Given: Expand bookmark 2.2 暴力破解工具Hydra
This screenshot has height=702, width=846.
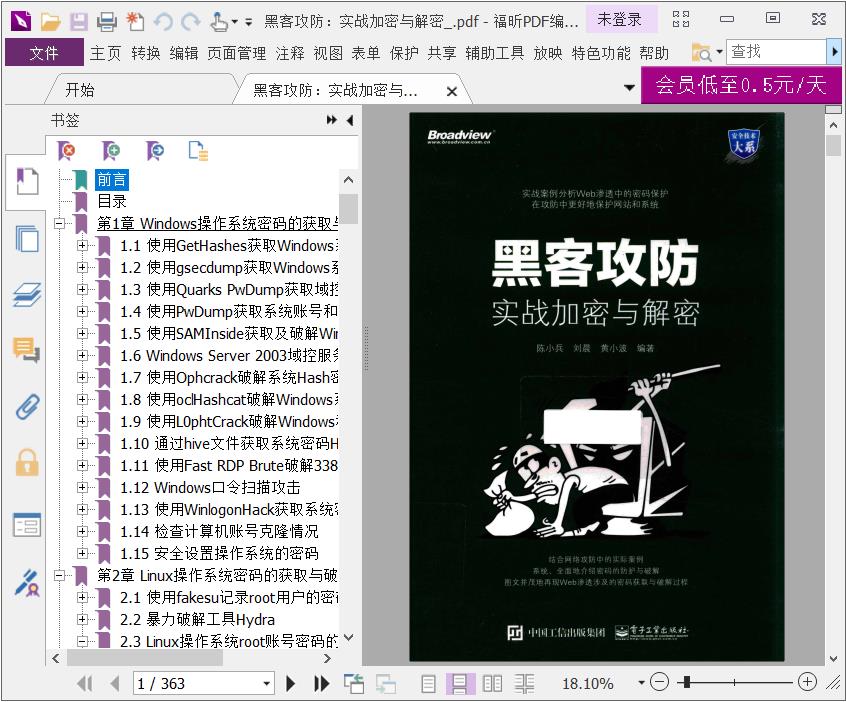Looking at the screenshot, I should [82, 619].
